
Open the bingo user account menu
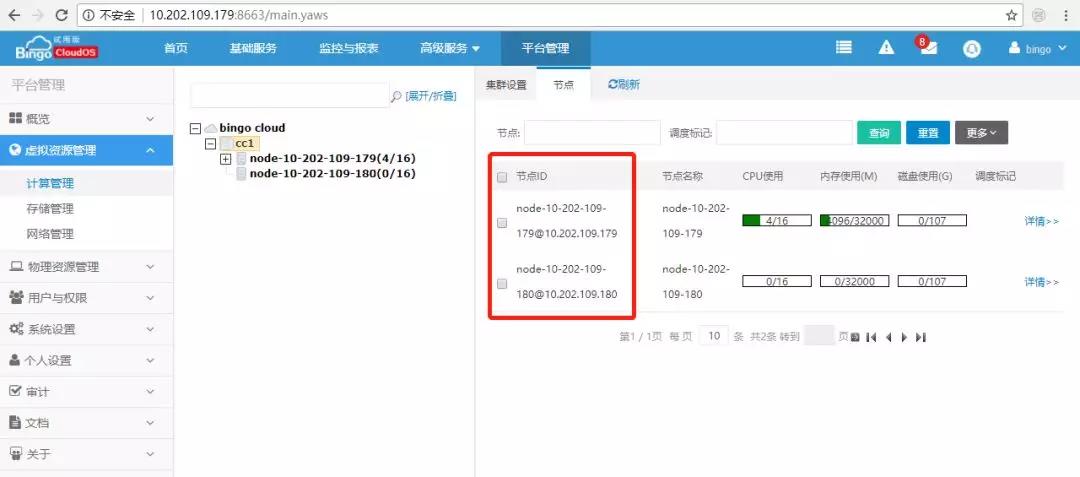[1038, 49]
